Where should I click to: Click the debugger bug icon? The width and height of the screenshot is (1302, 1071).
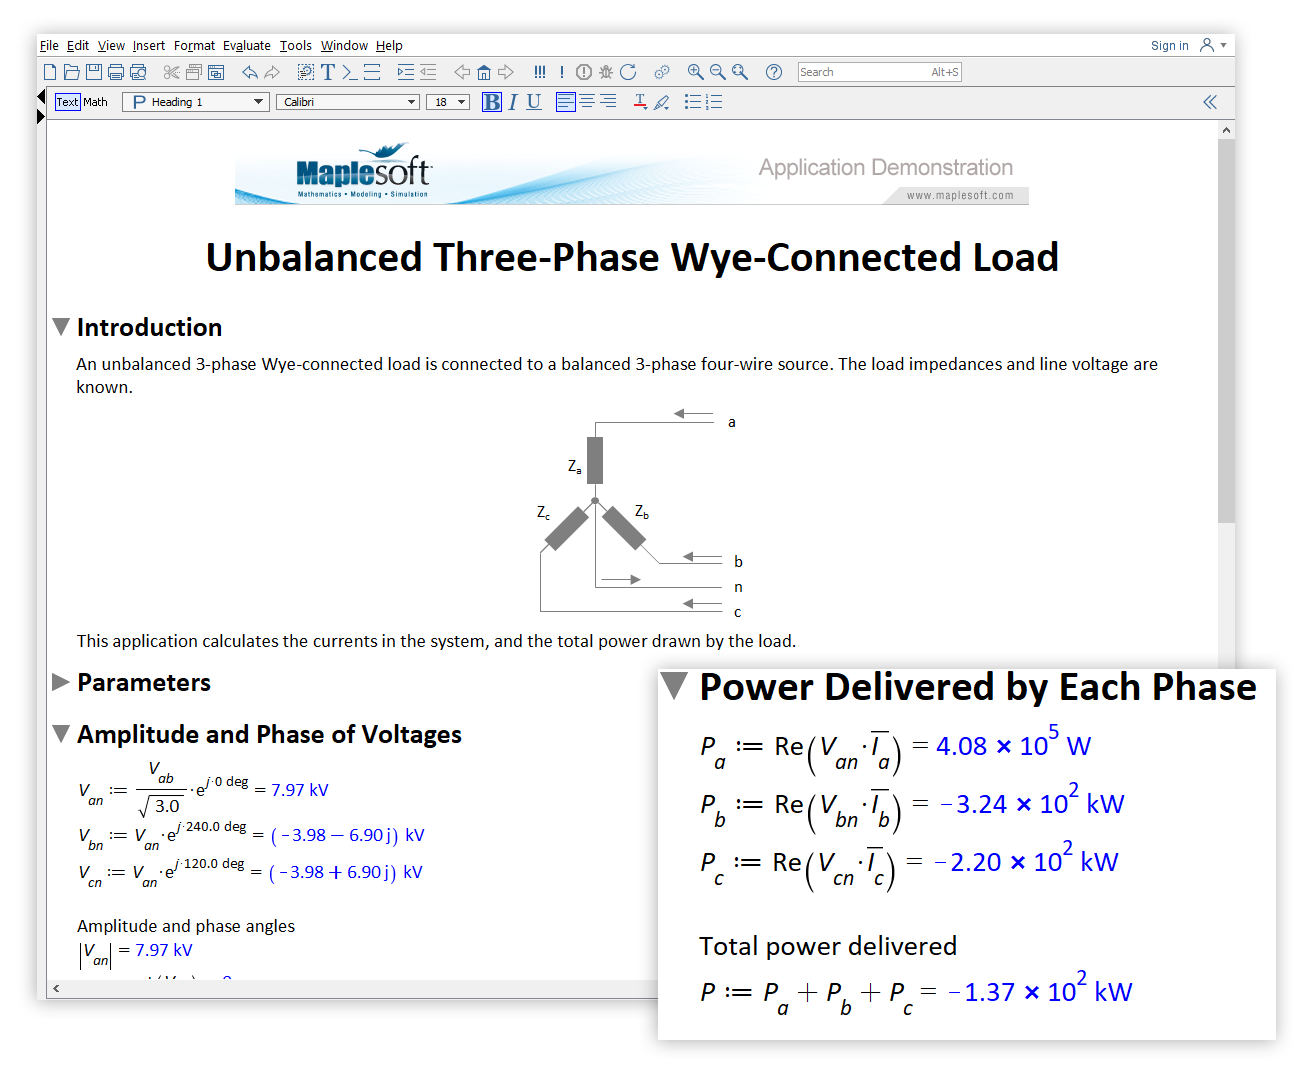605,72
